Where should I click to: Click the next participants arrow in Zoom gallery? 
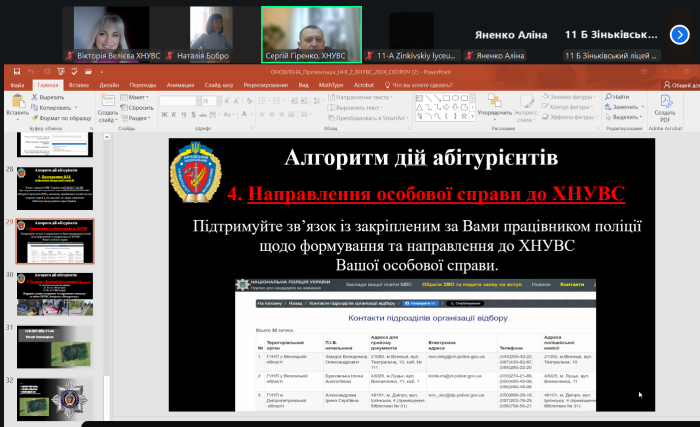(679, 34)
